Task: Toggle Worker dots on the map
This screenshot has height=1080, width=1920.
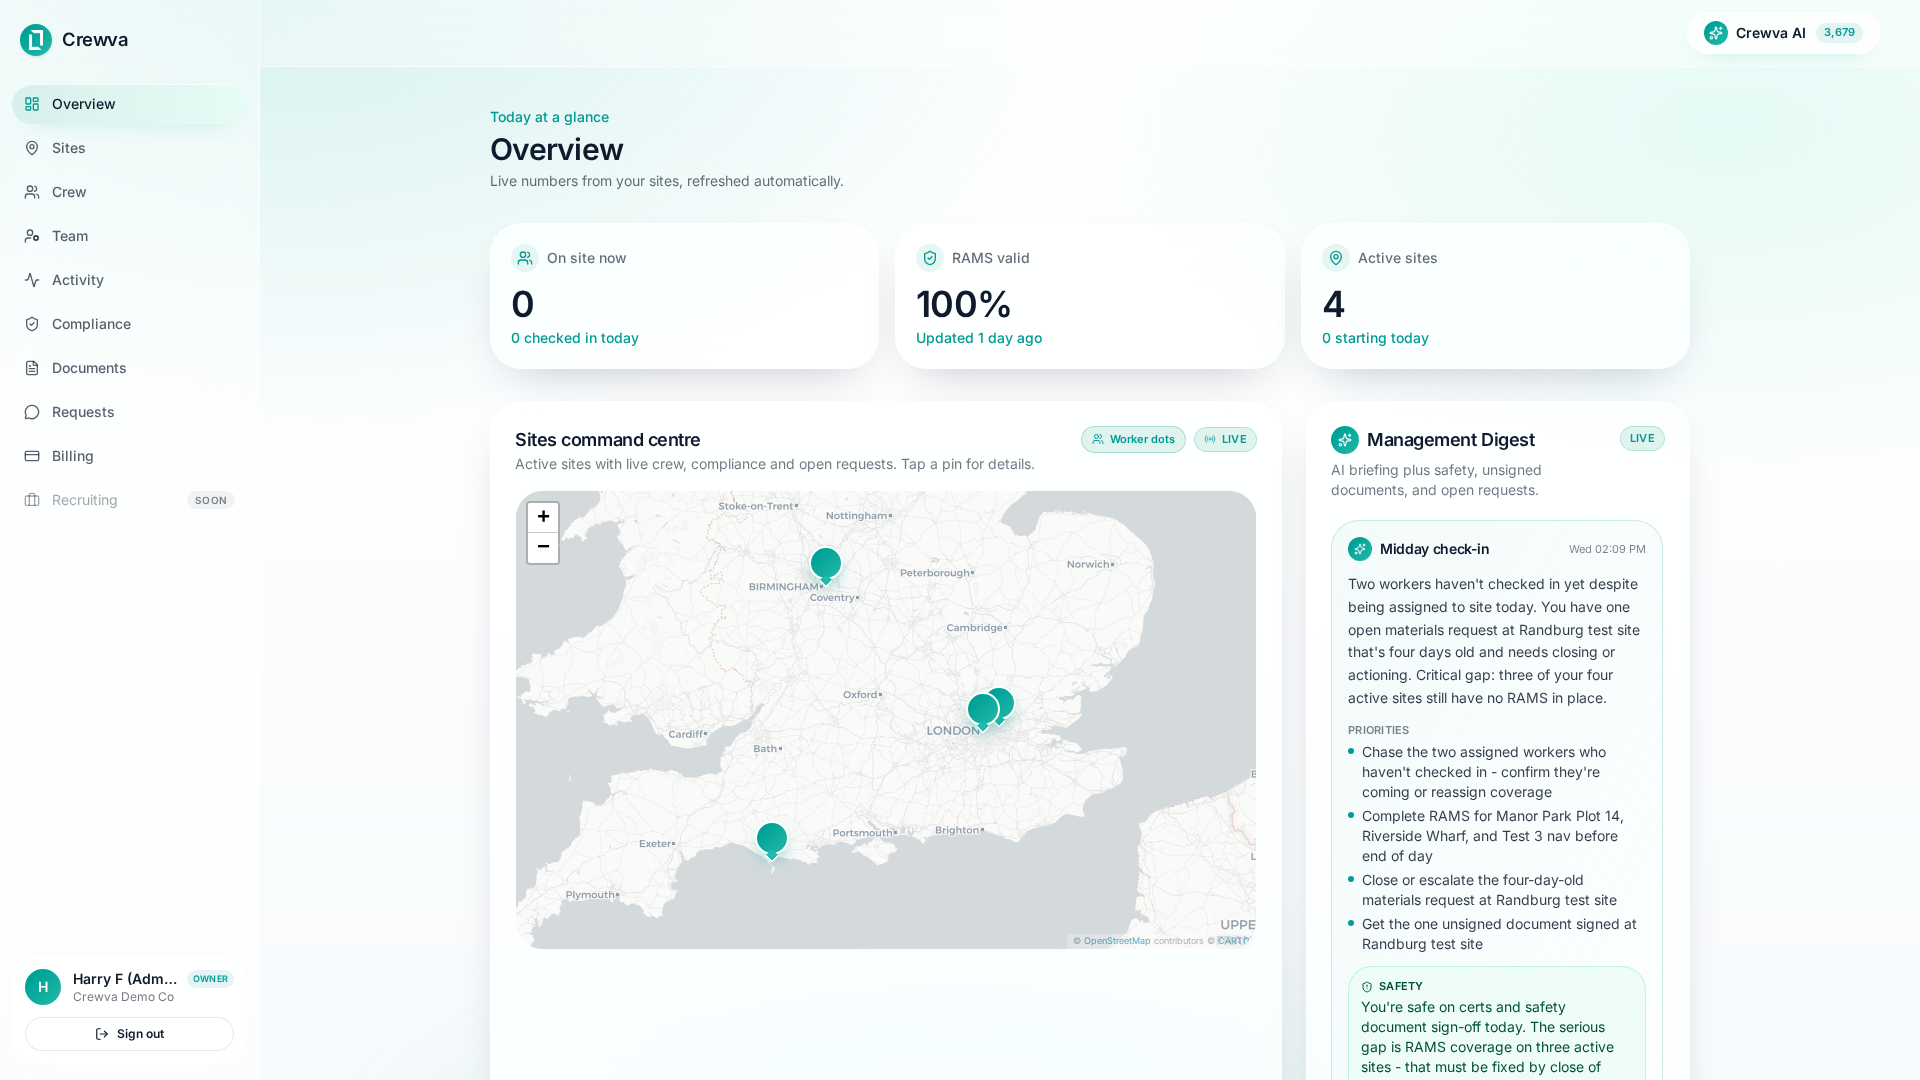Action: [x=1133, y=440]
